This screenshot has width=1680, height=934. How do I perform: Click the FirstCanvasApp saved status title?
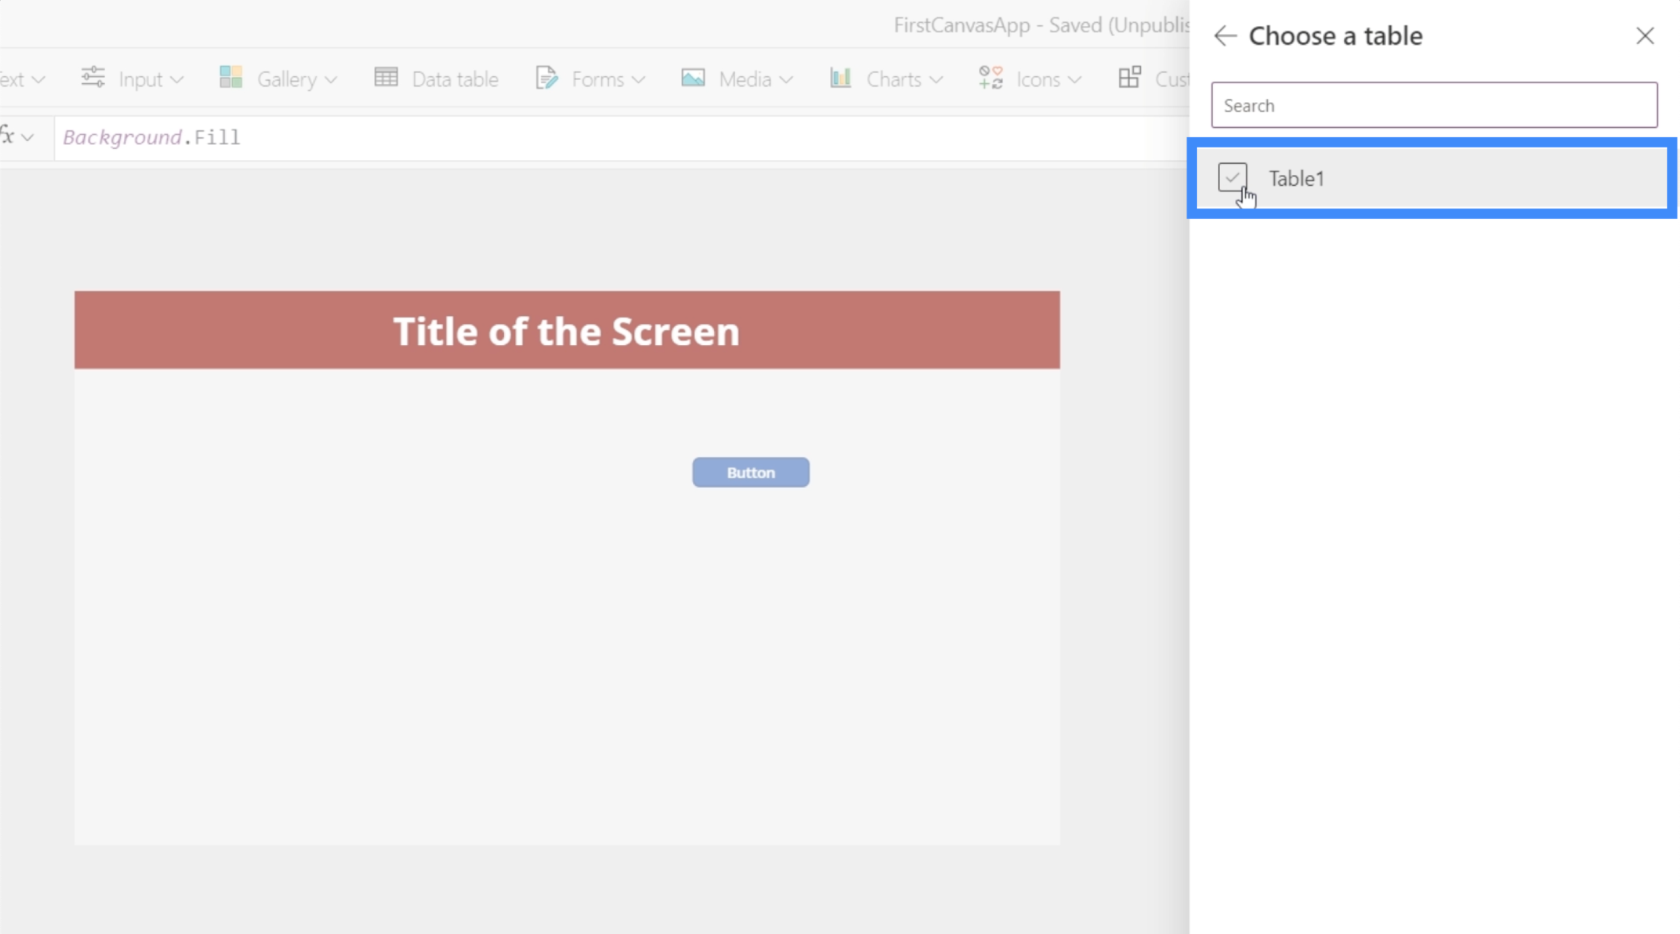coord(1041,25)
